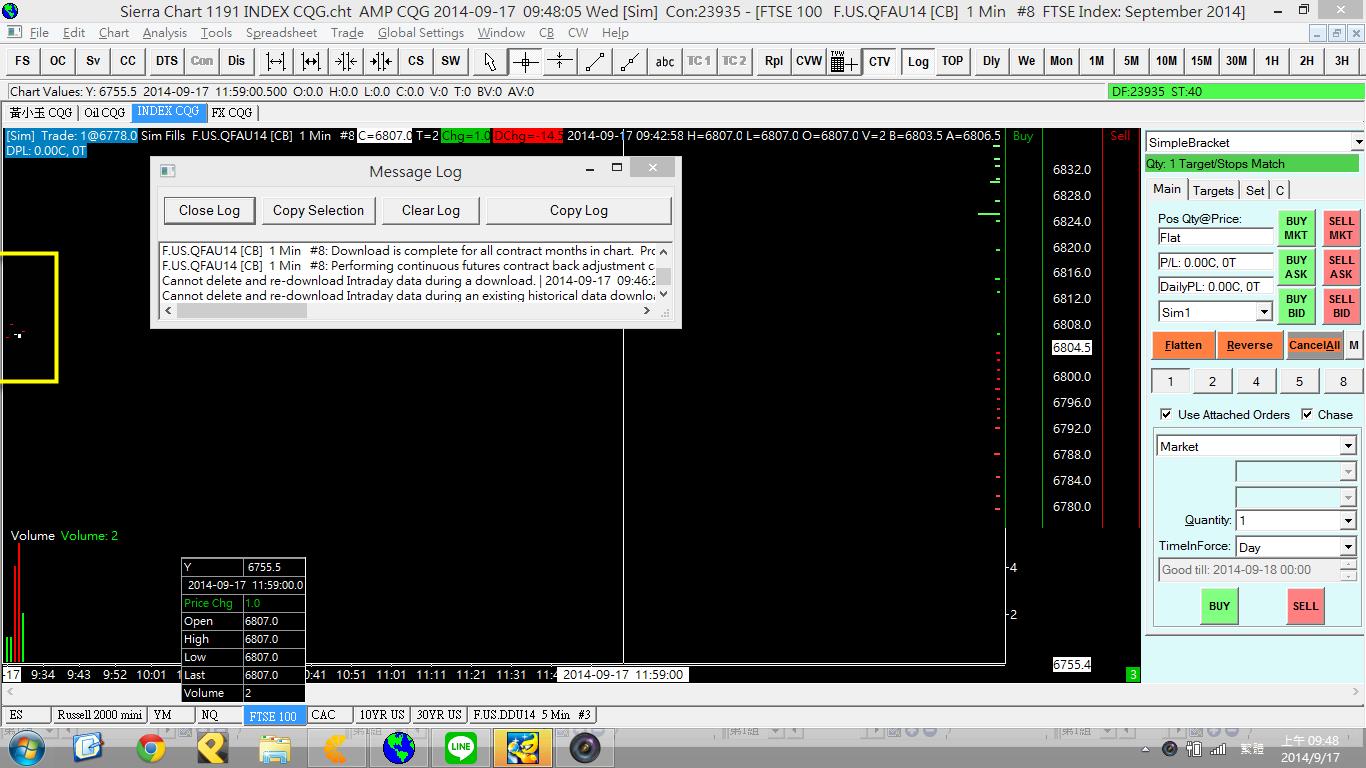Click the SW toolbar button
1366x768 pixels.
451,61
